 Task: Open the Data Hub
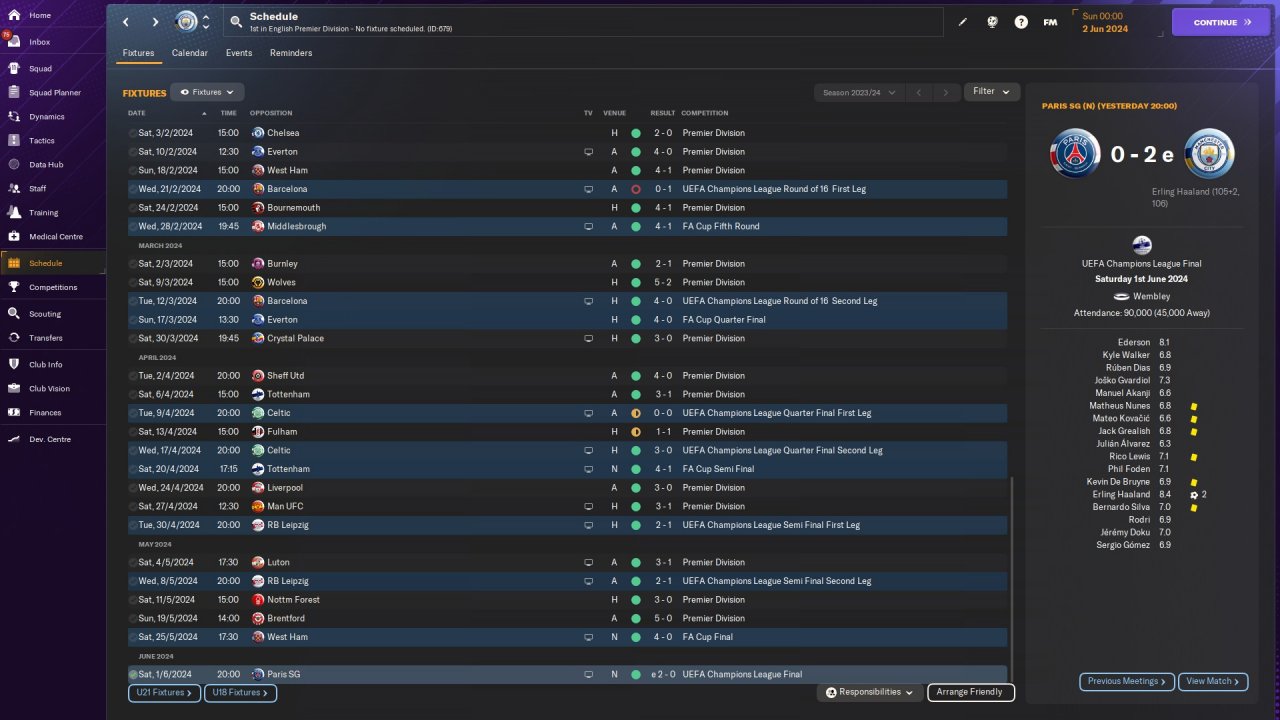tap(46, 165)
